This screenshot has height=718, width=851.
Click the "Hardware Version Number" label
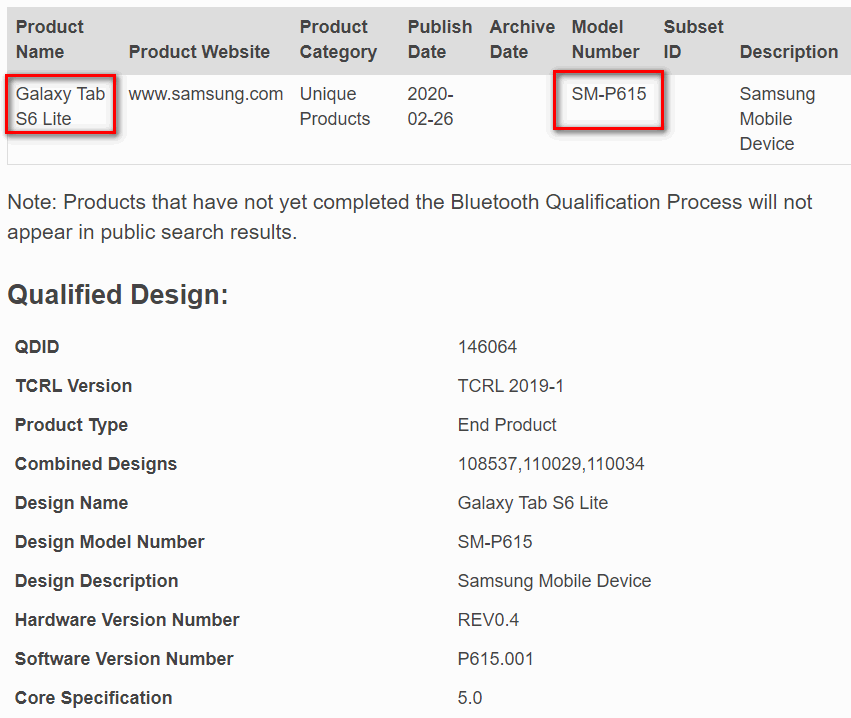(127, 620)
